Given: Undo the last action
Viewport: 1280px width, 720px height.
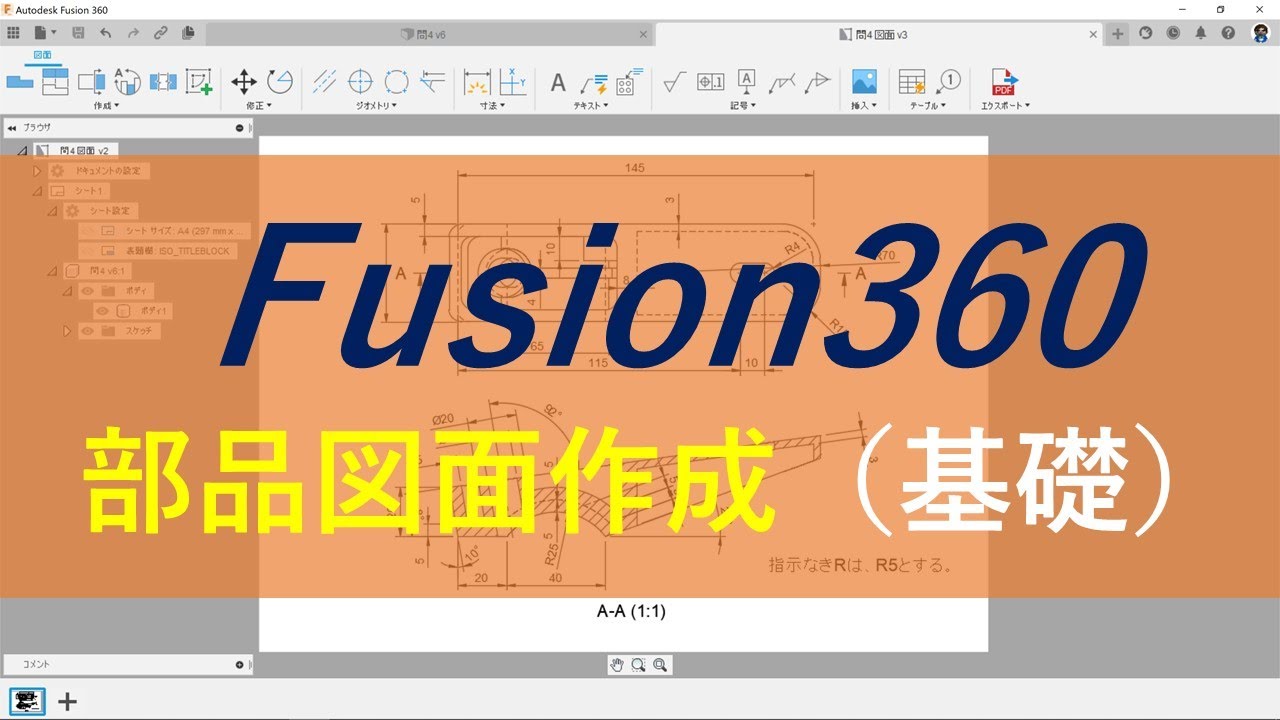Looking at the screenshot, I should pos(106,33).
